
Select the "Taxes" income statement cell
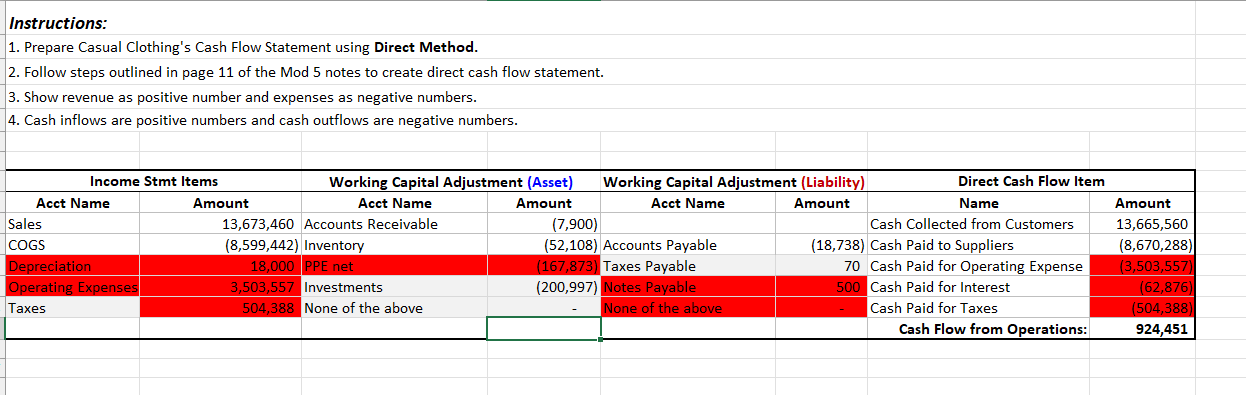pos(72,308)
